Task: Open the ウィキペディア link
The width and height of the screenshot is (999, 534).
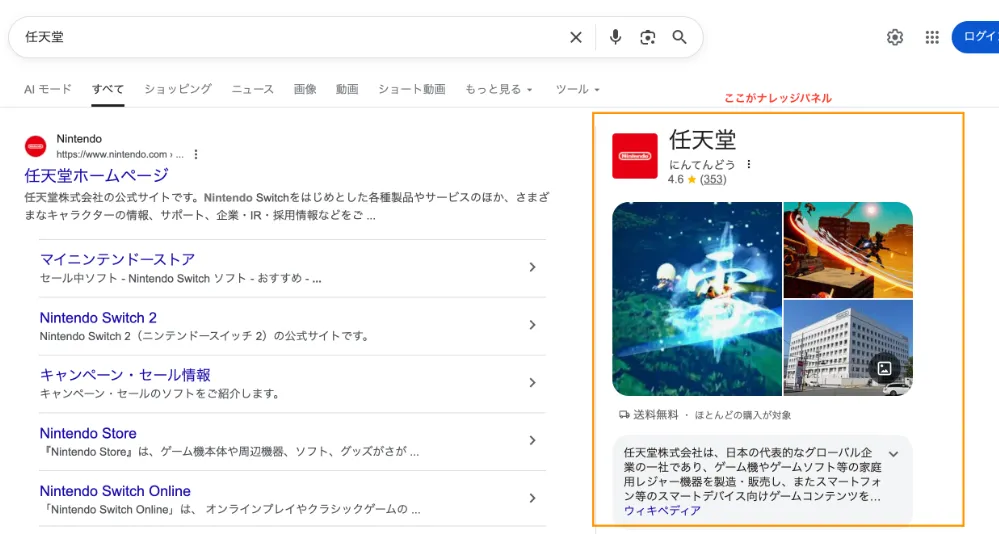Action: (662, 511)
